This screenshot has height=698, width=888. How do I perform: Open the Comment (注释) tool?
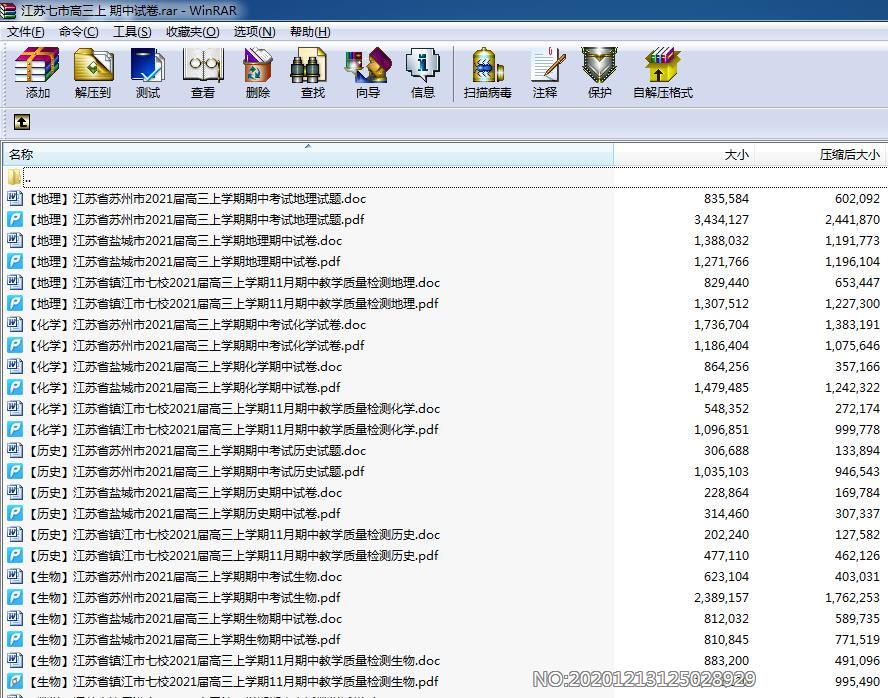tap(545, 73)
